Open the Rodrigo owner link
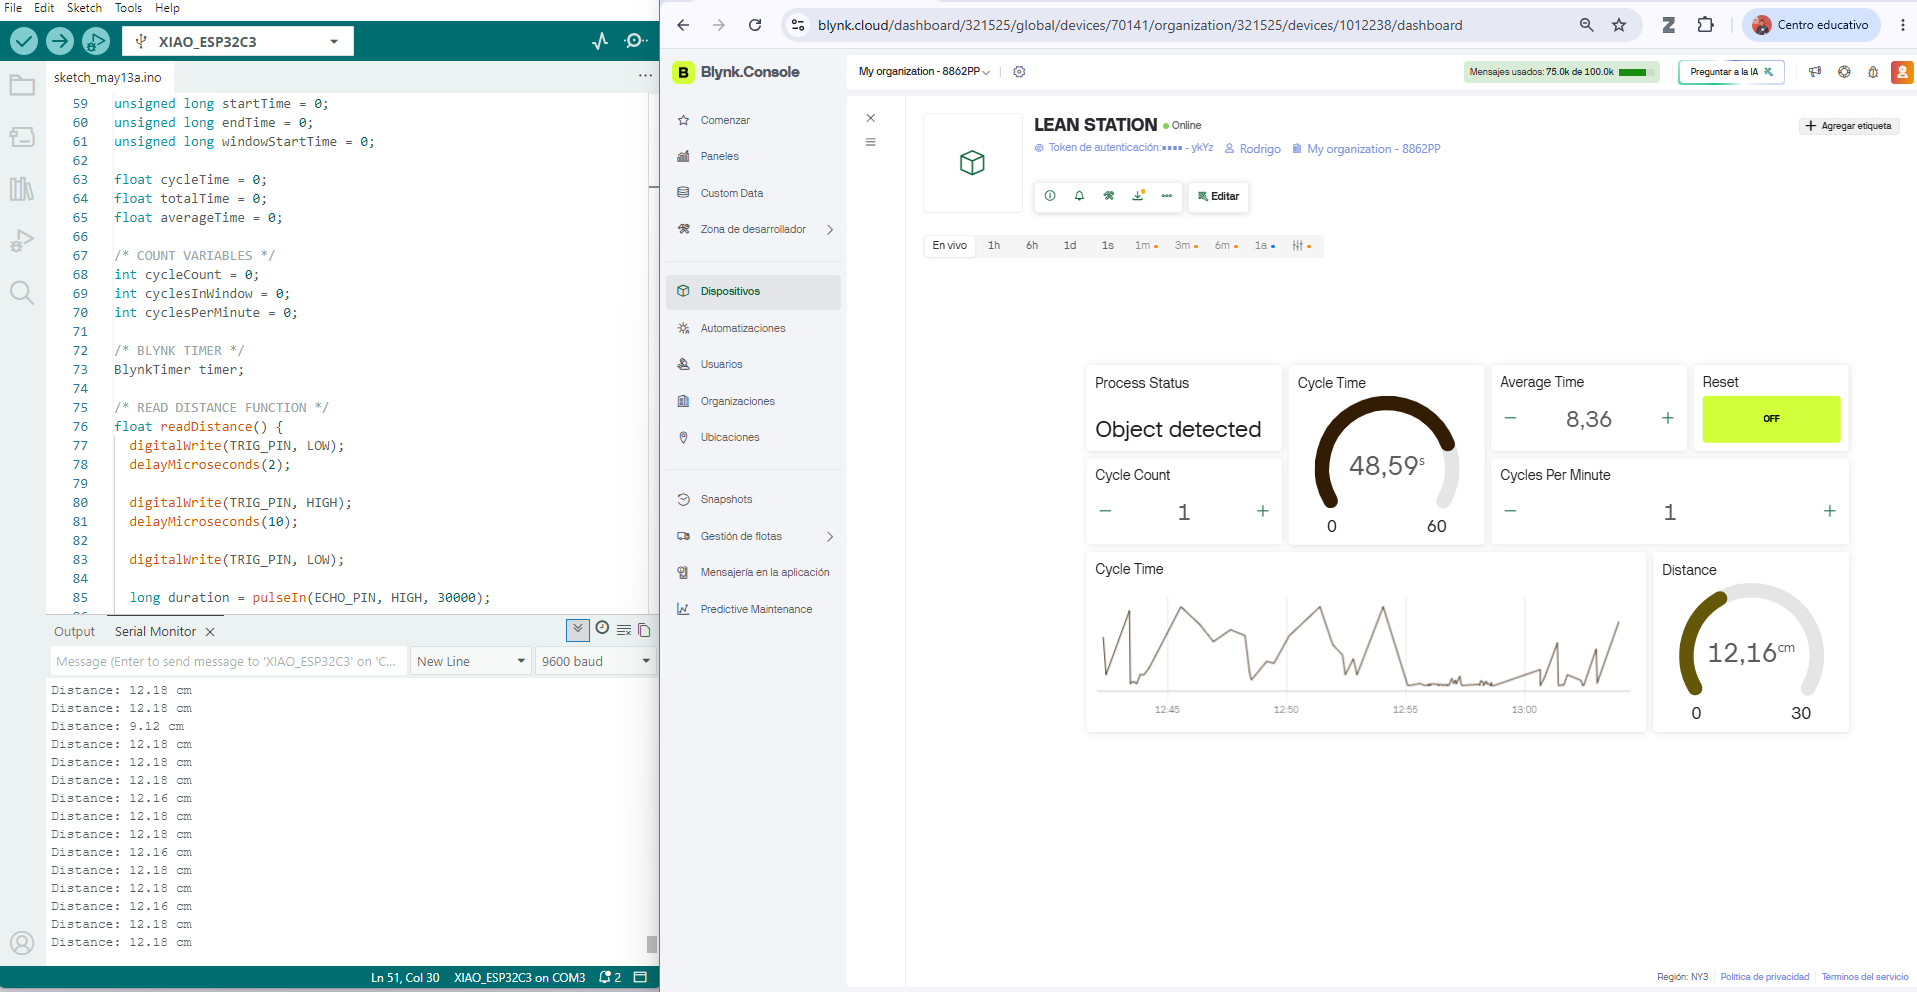Screen dimensions: 1917x992 click(1253, 149)
